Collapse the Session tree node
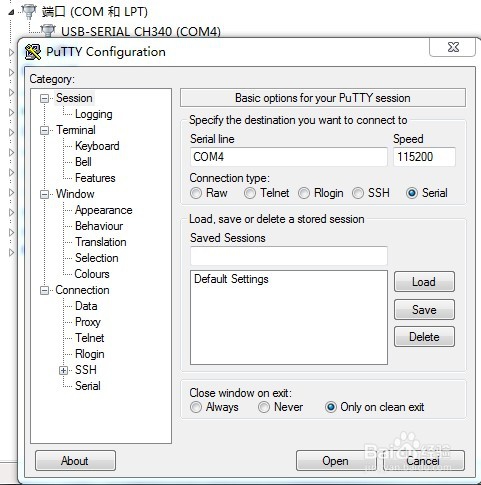This screenshot has height=485, width=481. tap(44, 98)
